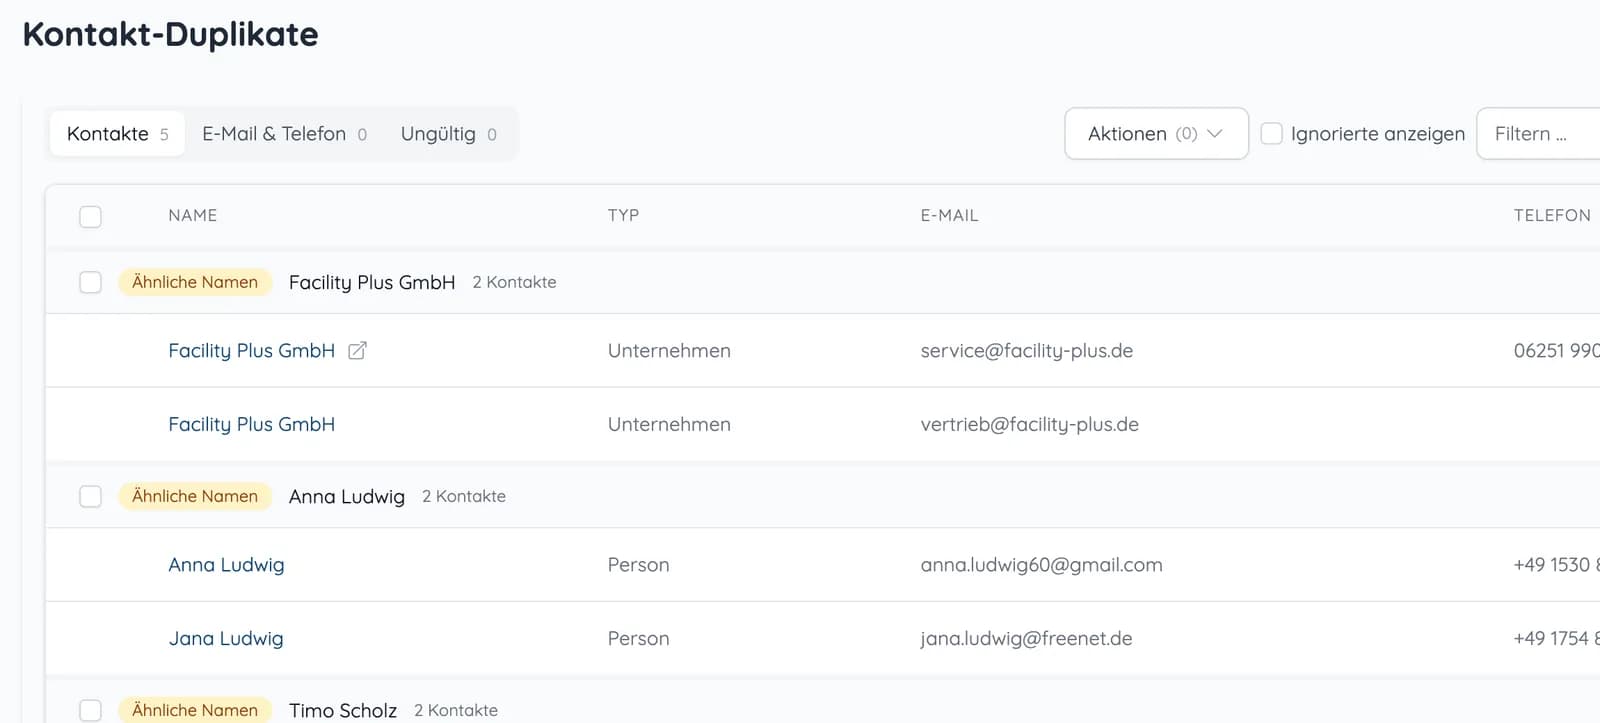Open external link icon beside Facility Plus GmbH
Screen dimensions: 1600x723
click(357, 351)
